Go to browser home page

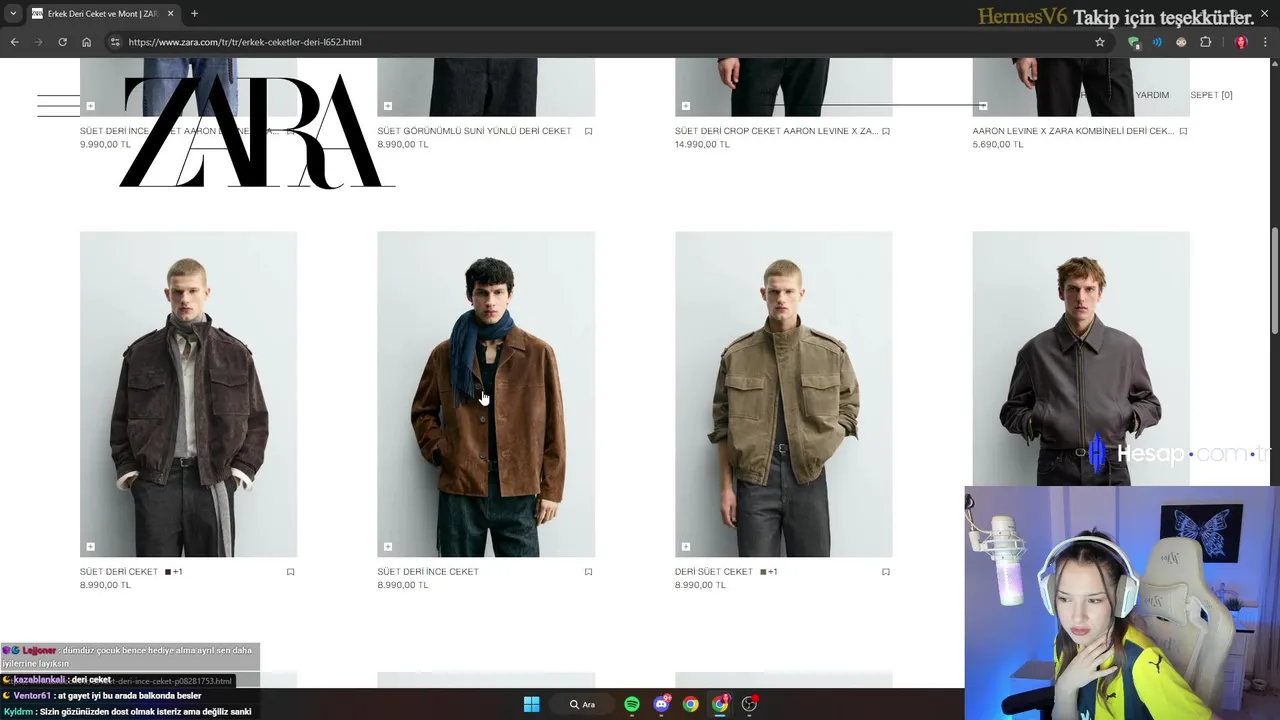click(x=87, y=42)
